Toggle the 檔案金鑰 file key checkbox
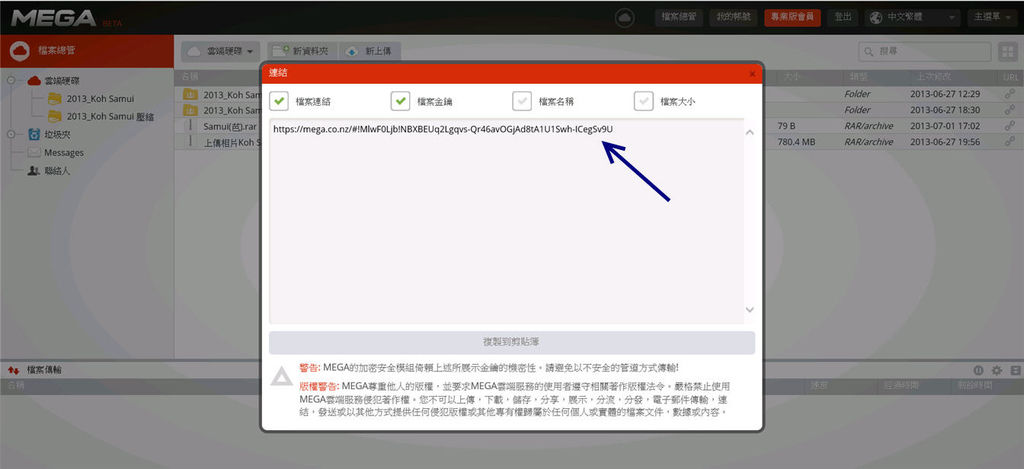The width and height of the screenshot is (1024, 469). 400,101
